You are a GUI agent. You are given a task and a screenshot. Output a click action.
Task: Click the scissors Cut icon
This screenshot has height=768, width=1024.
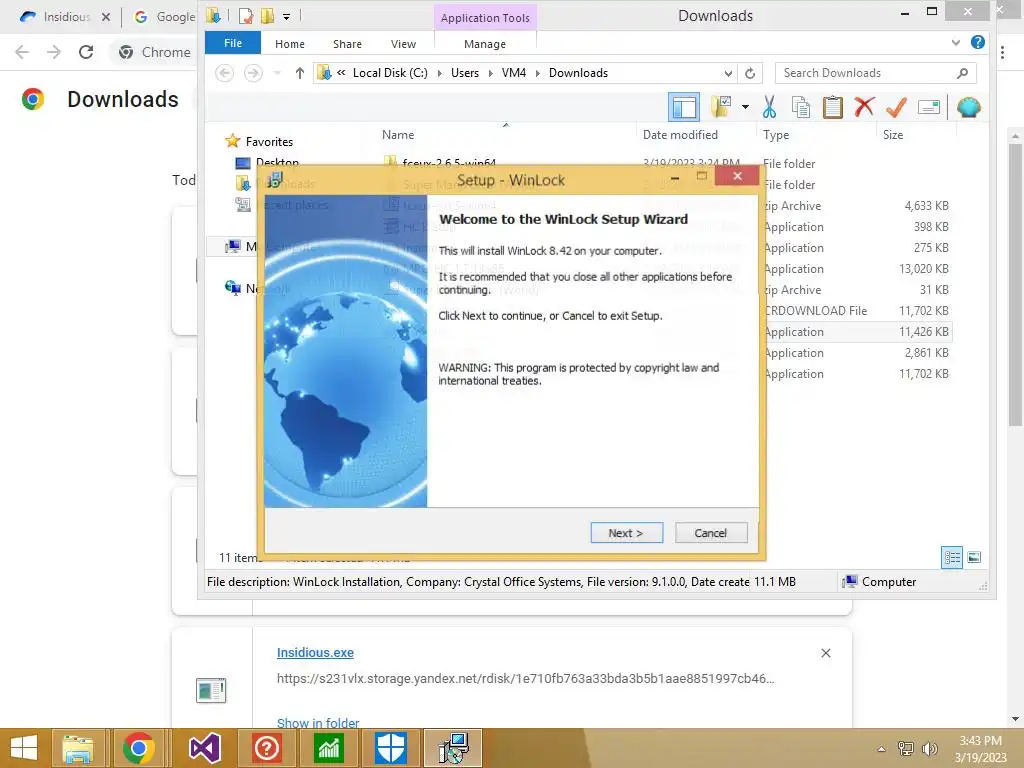769,106
